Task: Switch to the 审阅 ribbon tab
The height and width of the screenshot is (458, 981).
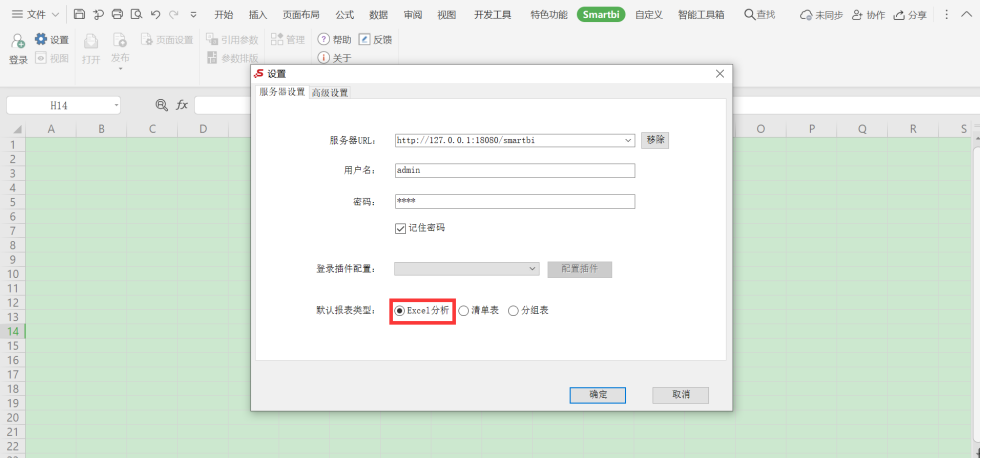Action: click(x=412, y=14)
